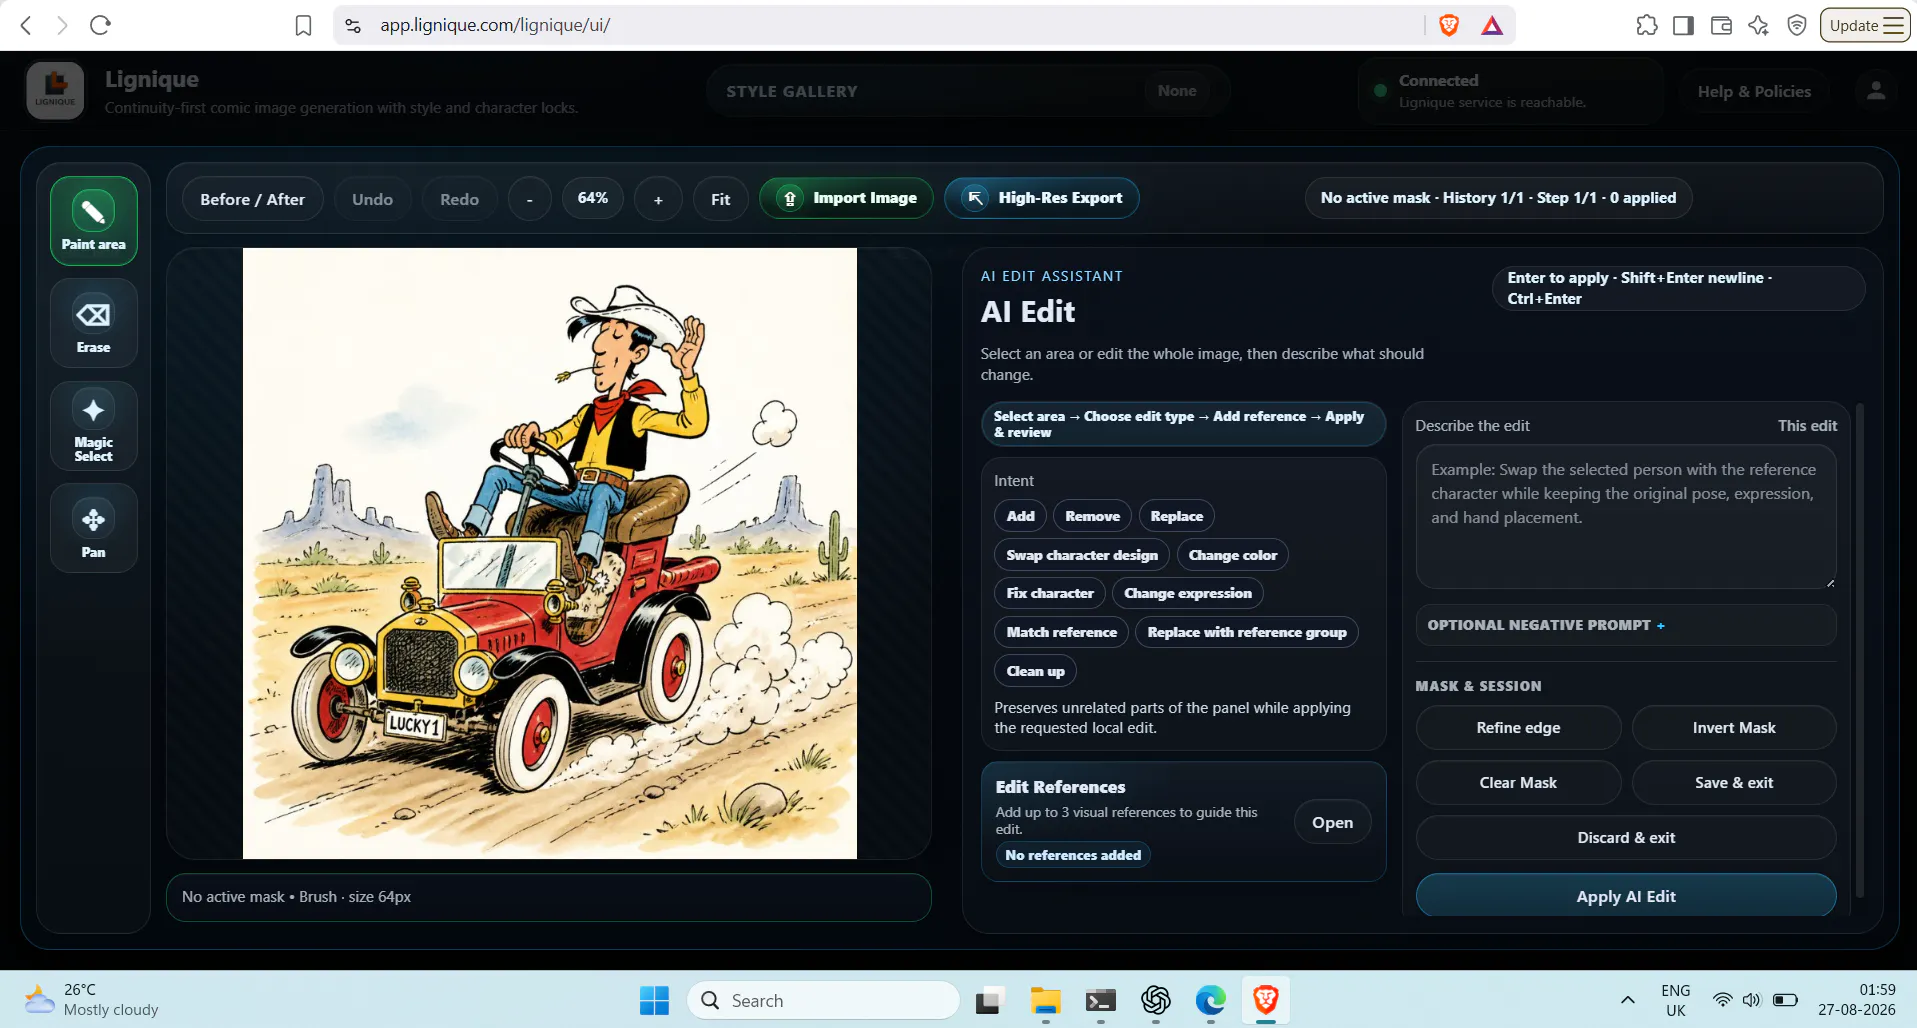Screen dimensions: 1917x1028
Task: Click the Import Image button
Action: point(846,198)
